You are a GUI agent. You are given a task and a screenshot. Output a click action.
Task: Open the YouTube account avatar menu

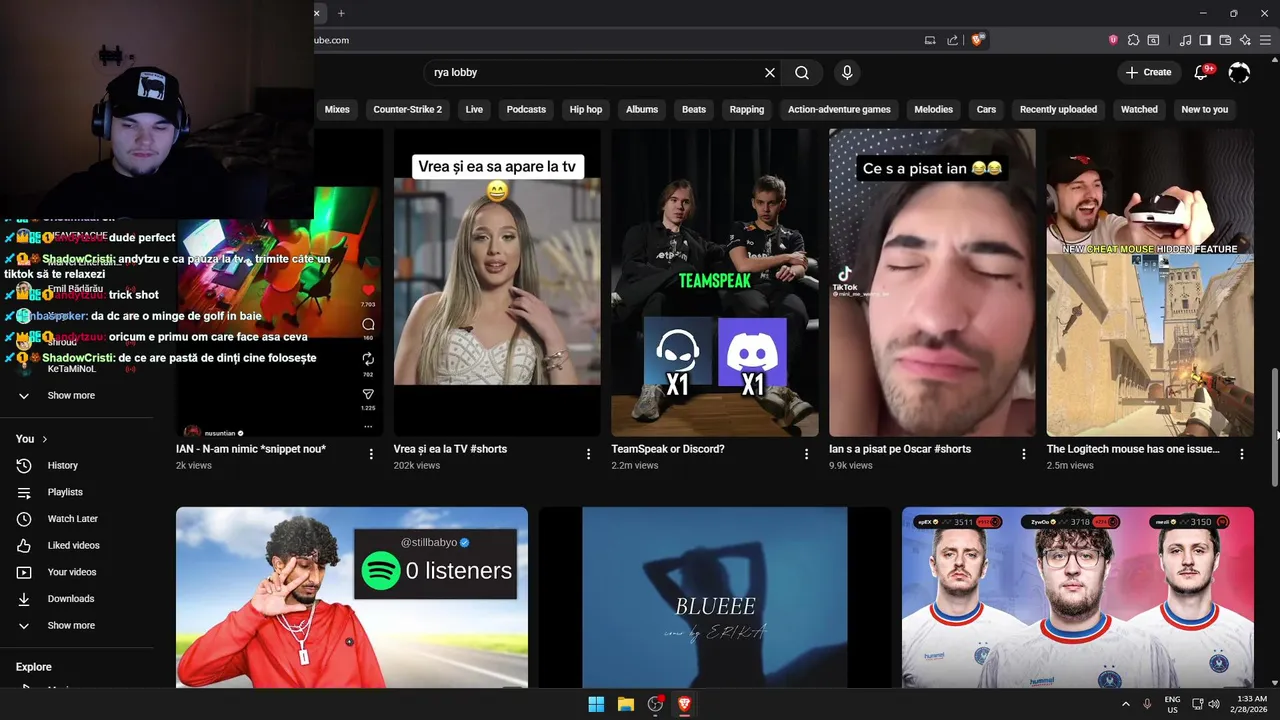click(1239, 72)
